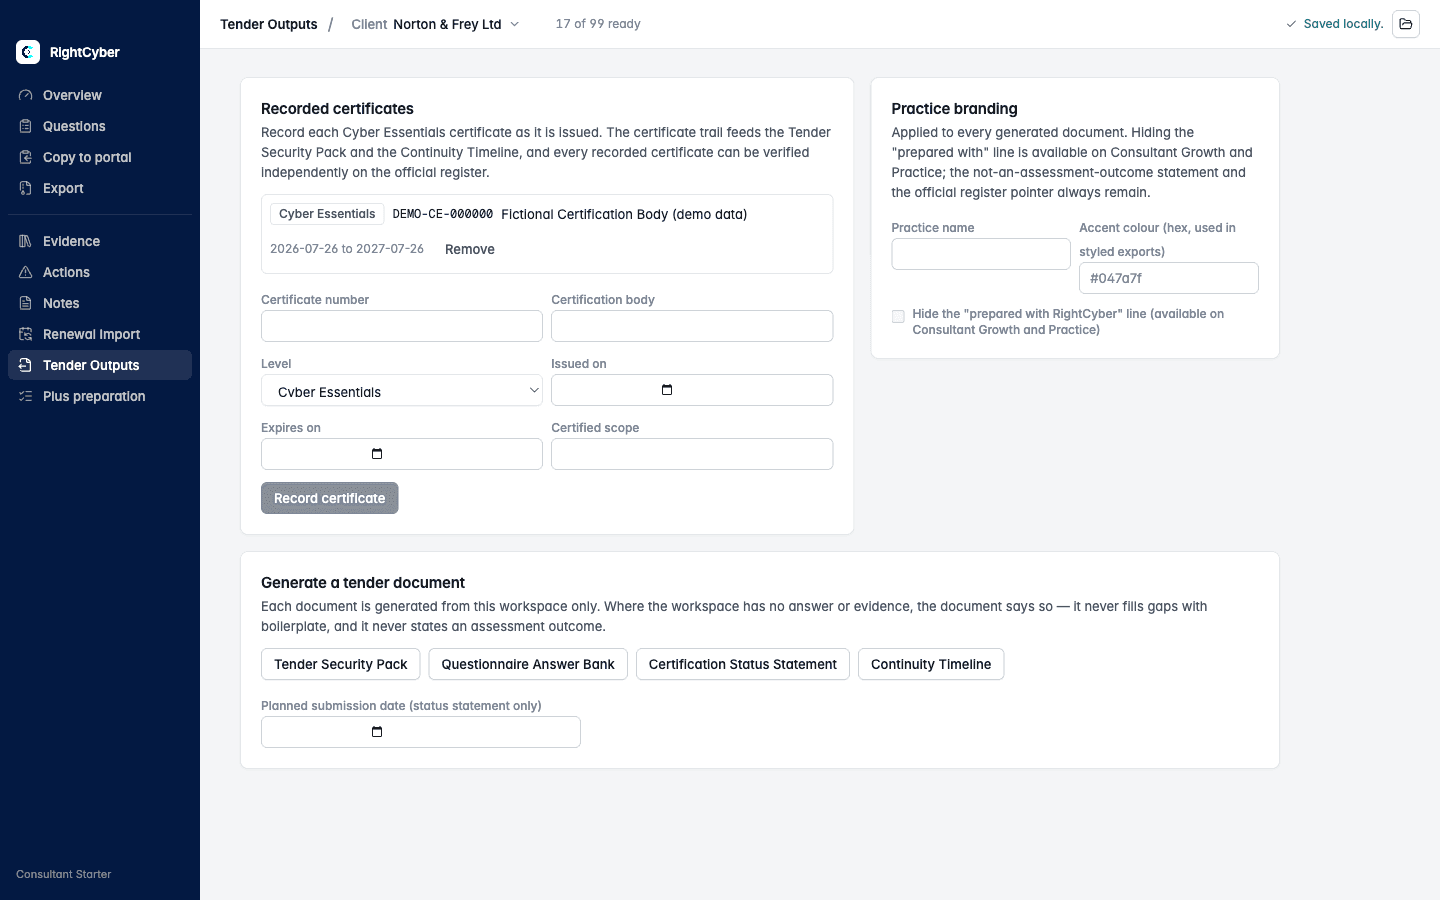Generate the Certification Status Statement
Viewport: 1440px width, 900px height.
click(x=743, y=664)
